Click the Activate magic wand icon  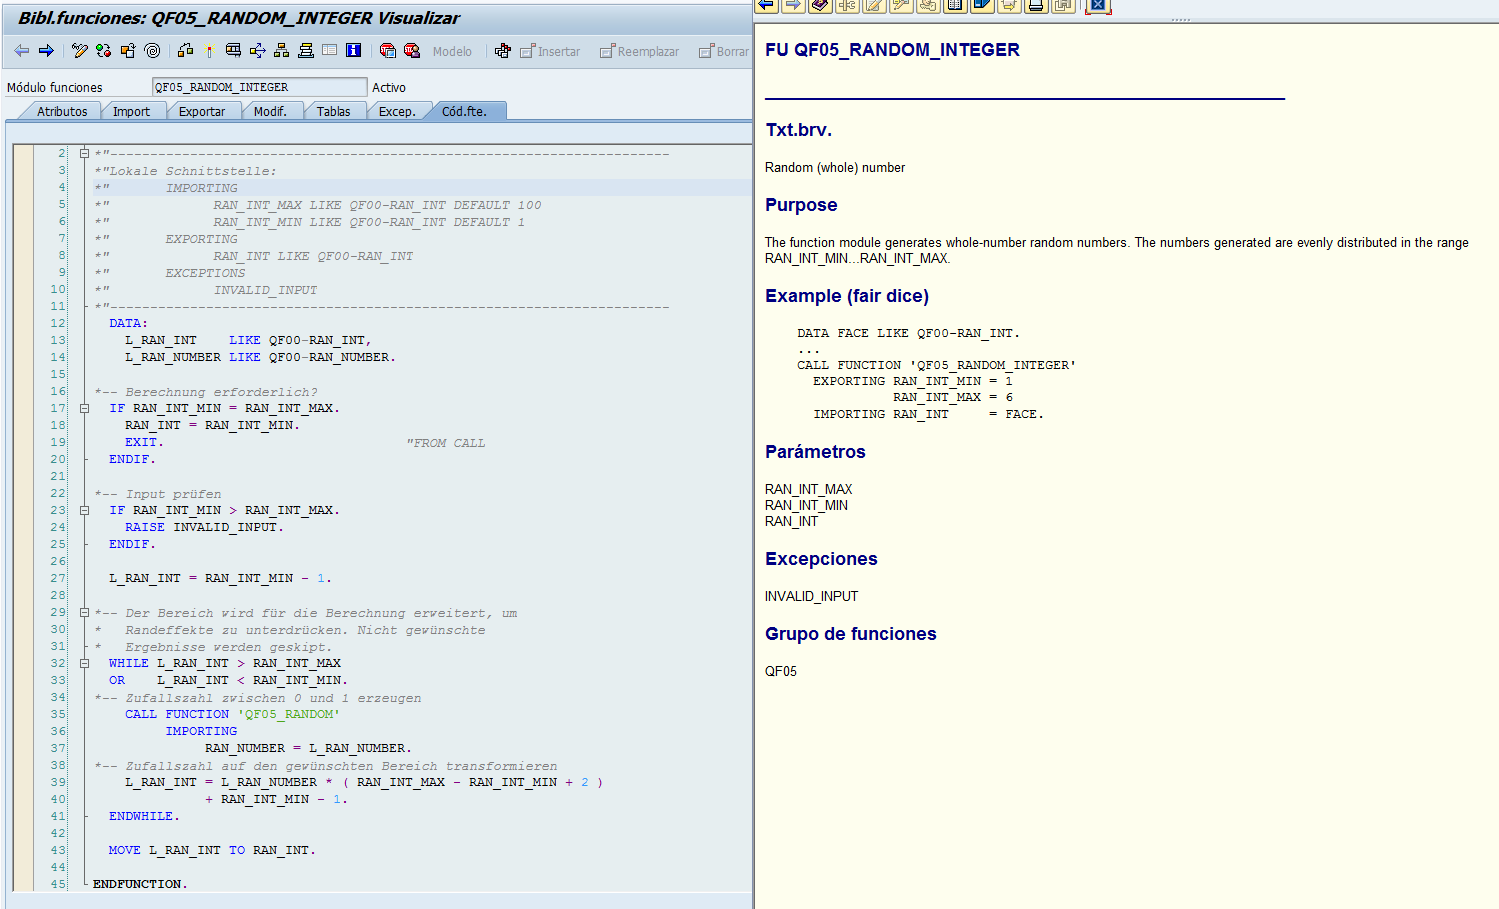(x=209, y=51)
